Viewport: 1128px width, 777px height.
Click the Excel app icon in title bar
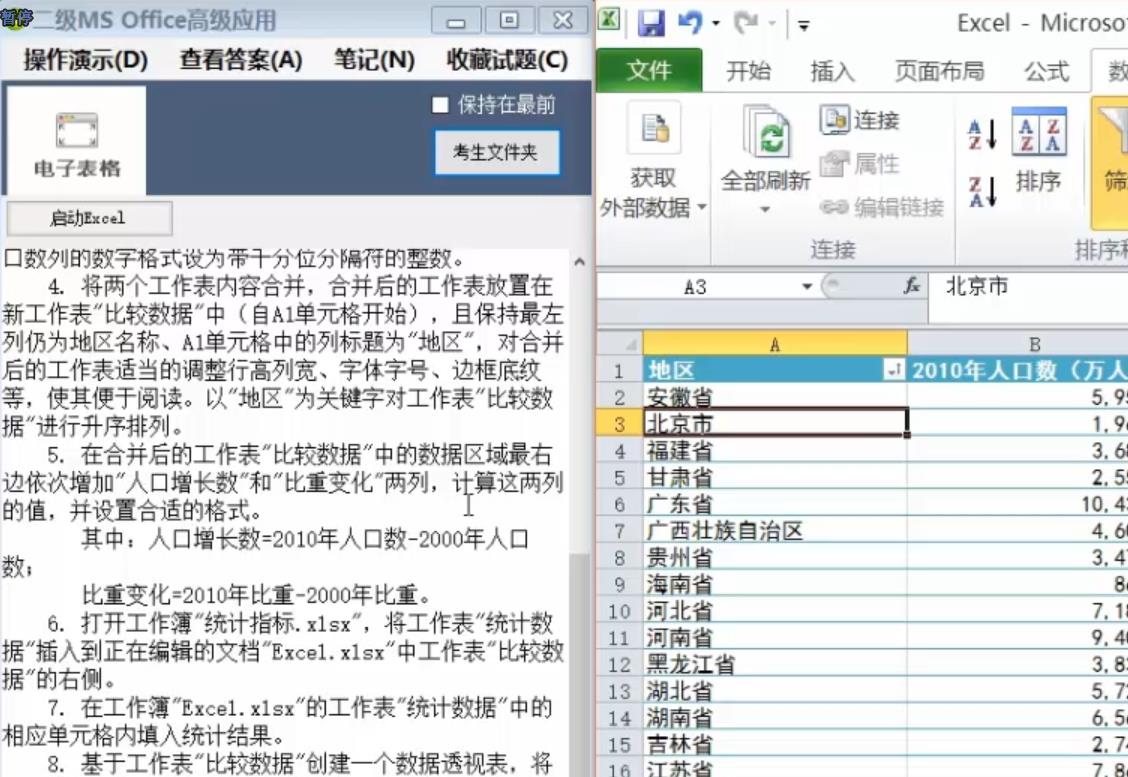pos(609,19)
